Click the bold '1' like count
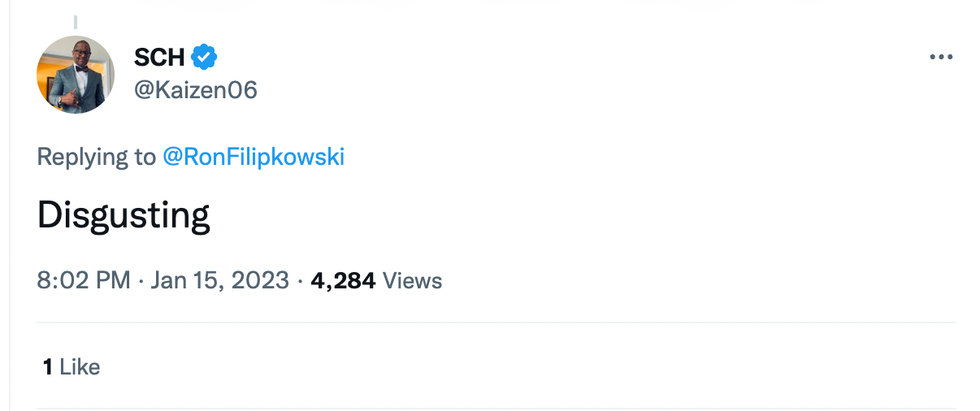The image size is (980, 411). [47, 367]
